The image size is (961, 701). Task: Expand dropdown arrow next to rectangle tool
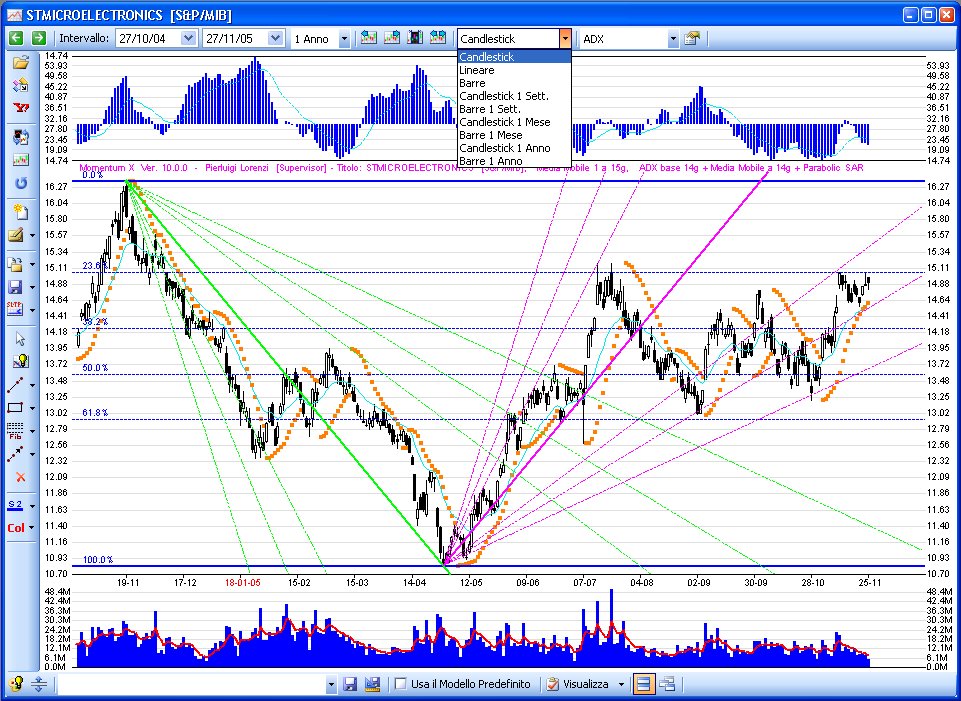tap(32, 409)
